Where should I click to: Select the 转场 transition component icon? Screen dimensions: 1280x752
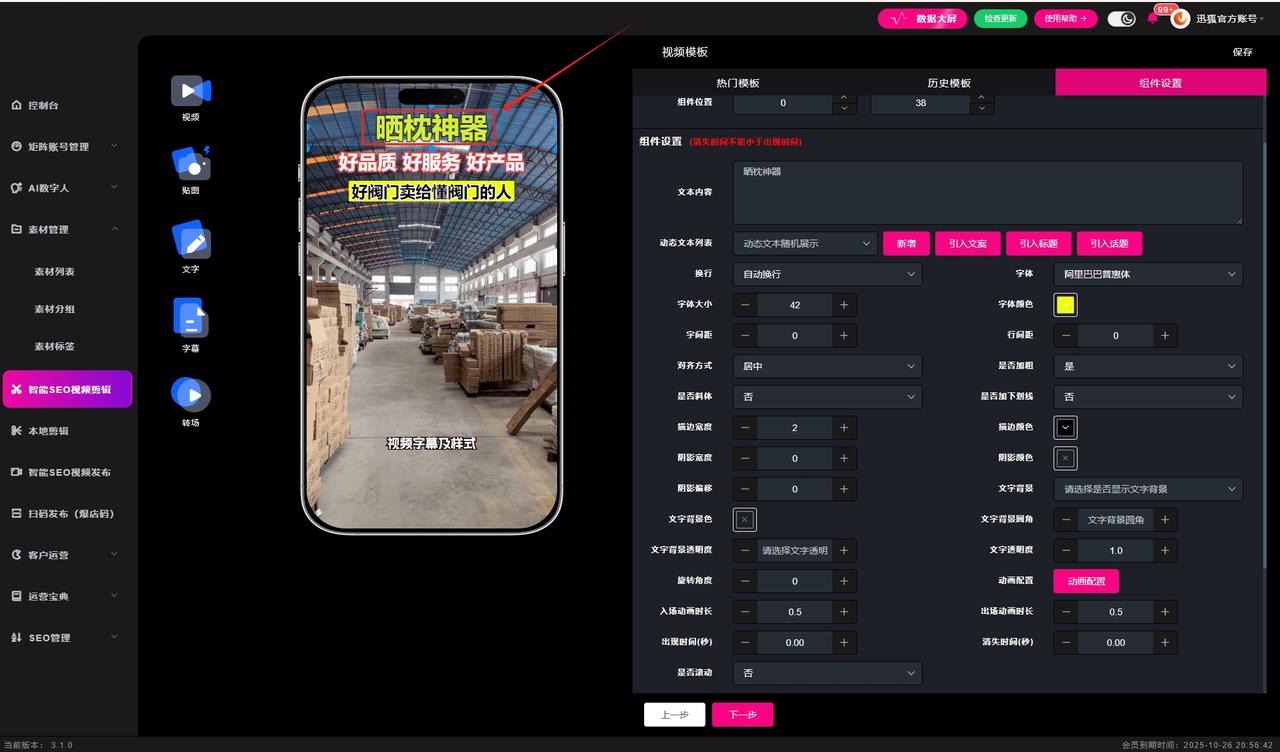pos(190,395)
